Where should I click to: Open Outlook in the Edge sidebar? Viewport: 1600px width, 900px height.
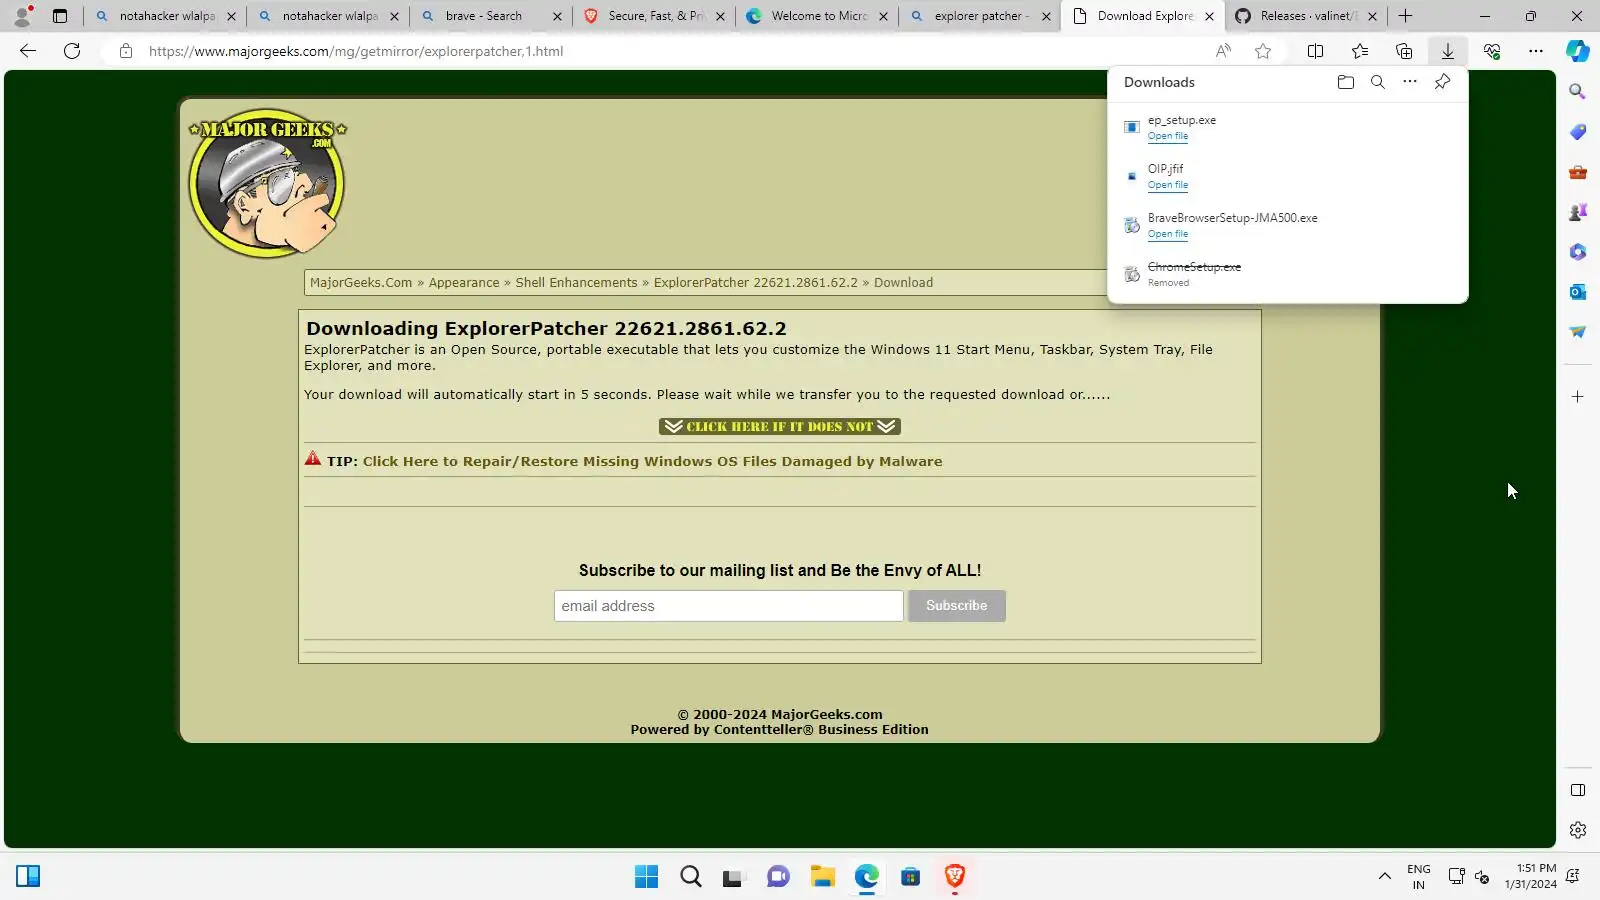pyautogui.click(x=1578, y=292)
